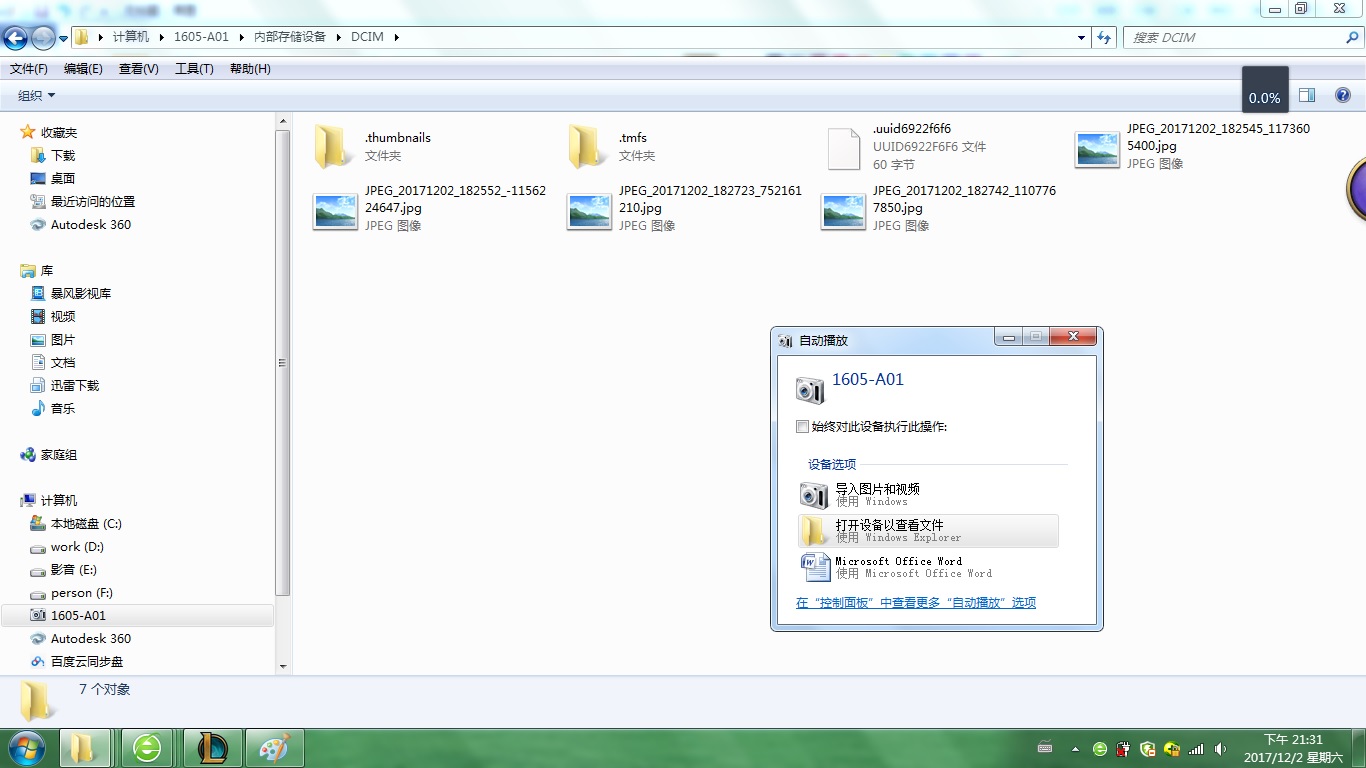
Task: Click link to view more AutoPlay options
Action: tap(915, 603)
